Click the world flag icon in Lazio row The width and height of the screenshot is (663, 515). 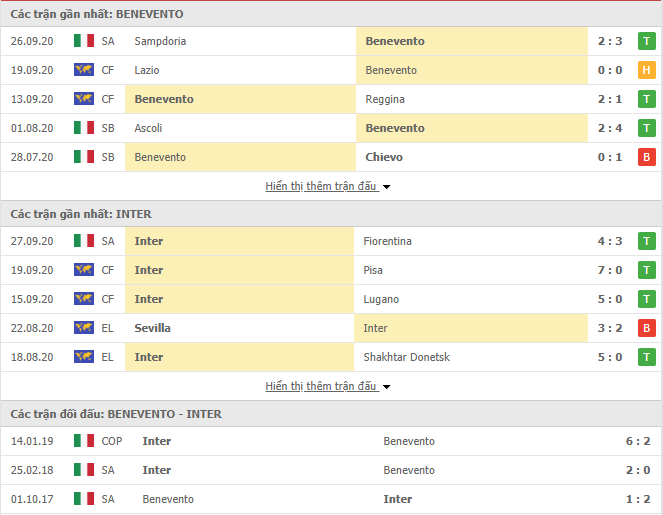pos(84,69)
